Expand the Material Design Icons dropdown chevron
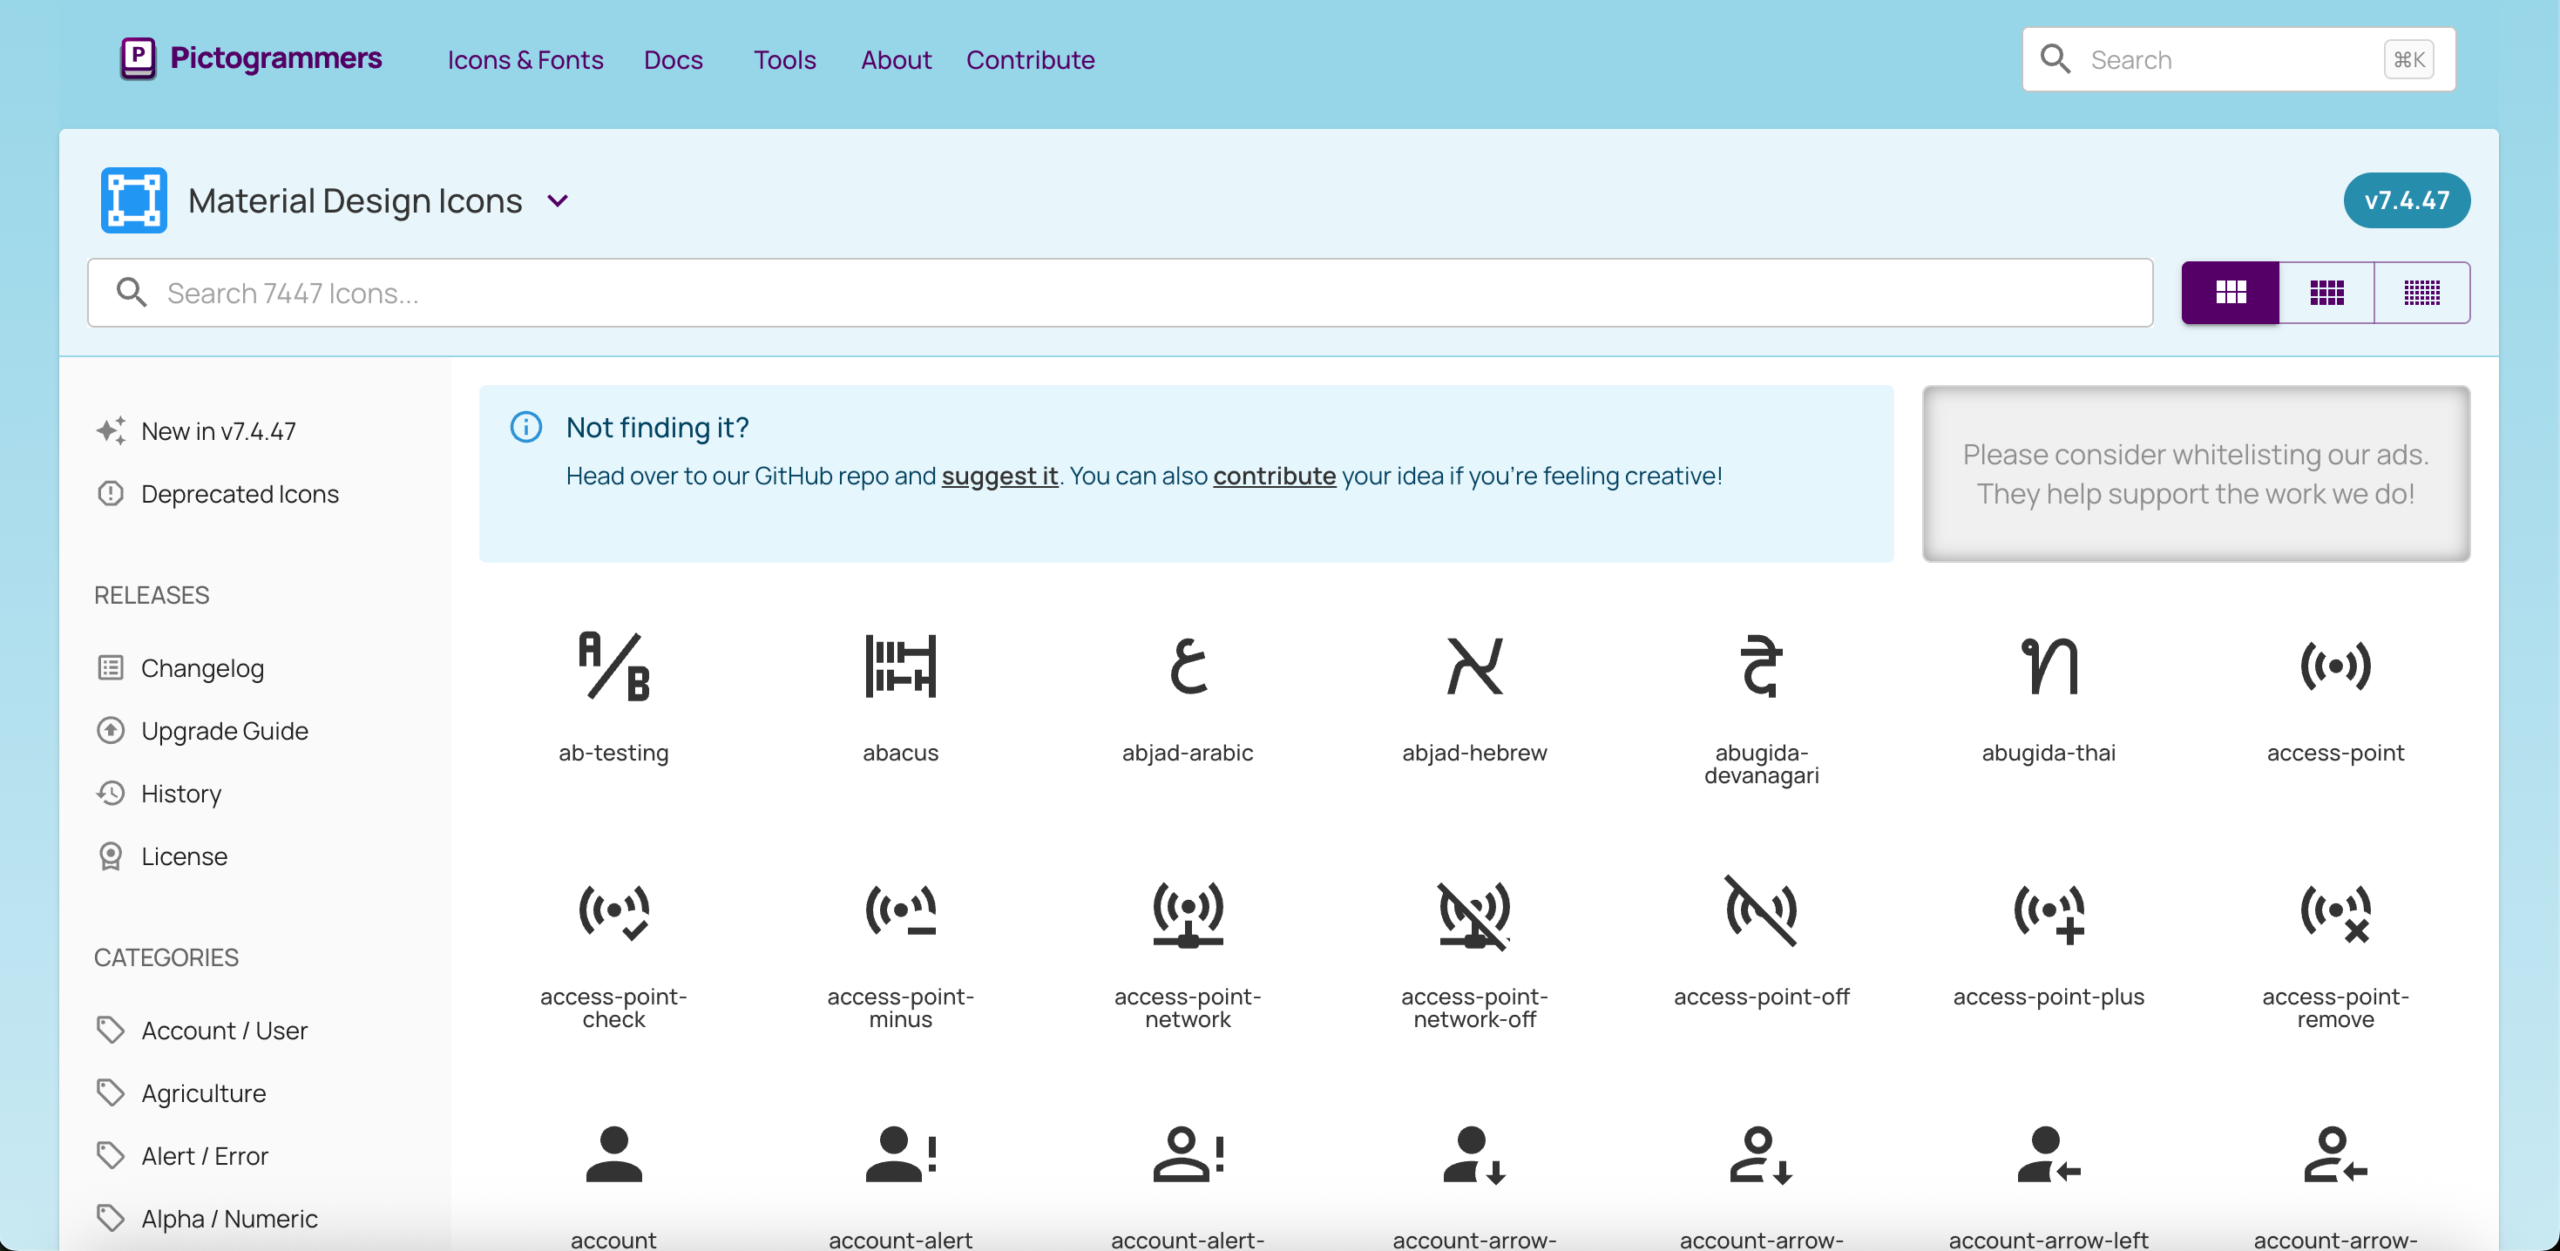This screenshot has height=1251, width=2560. 558,201
